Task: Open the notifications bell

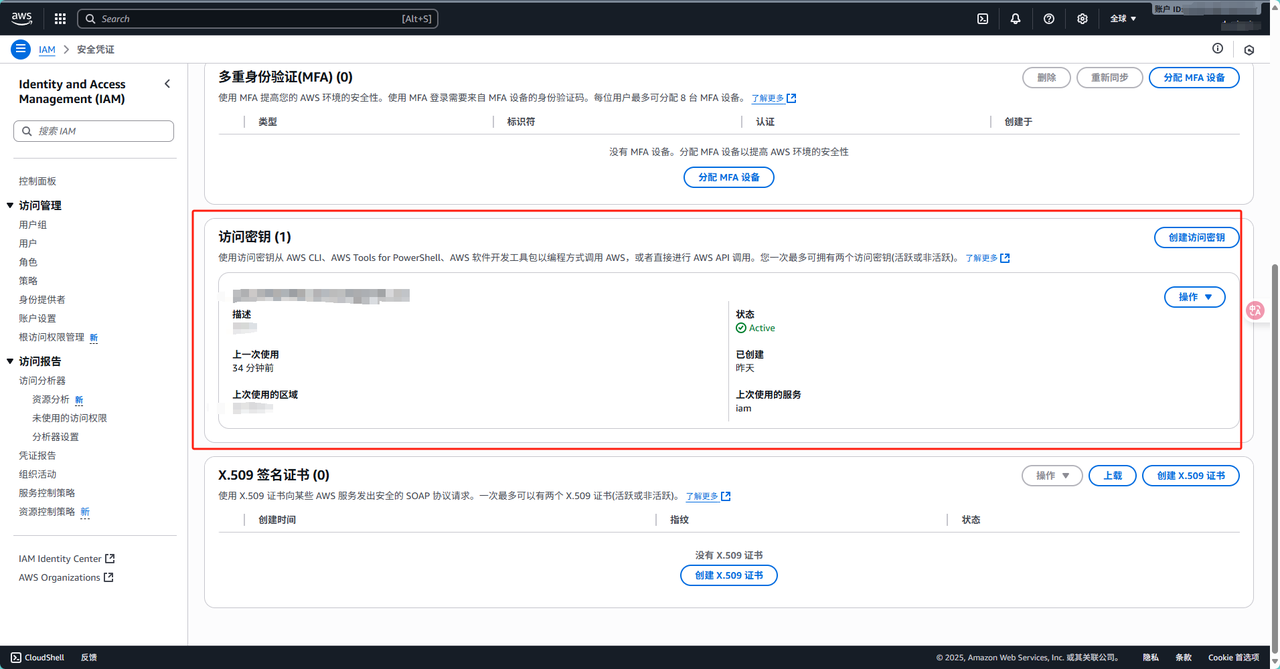Action: point(1015,18)
